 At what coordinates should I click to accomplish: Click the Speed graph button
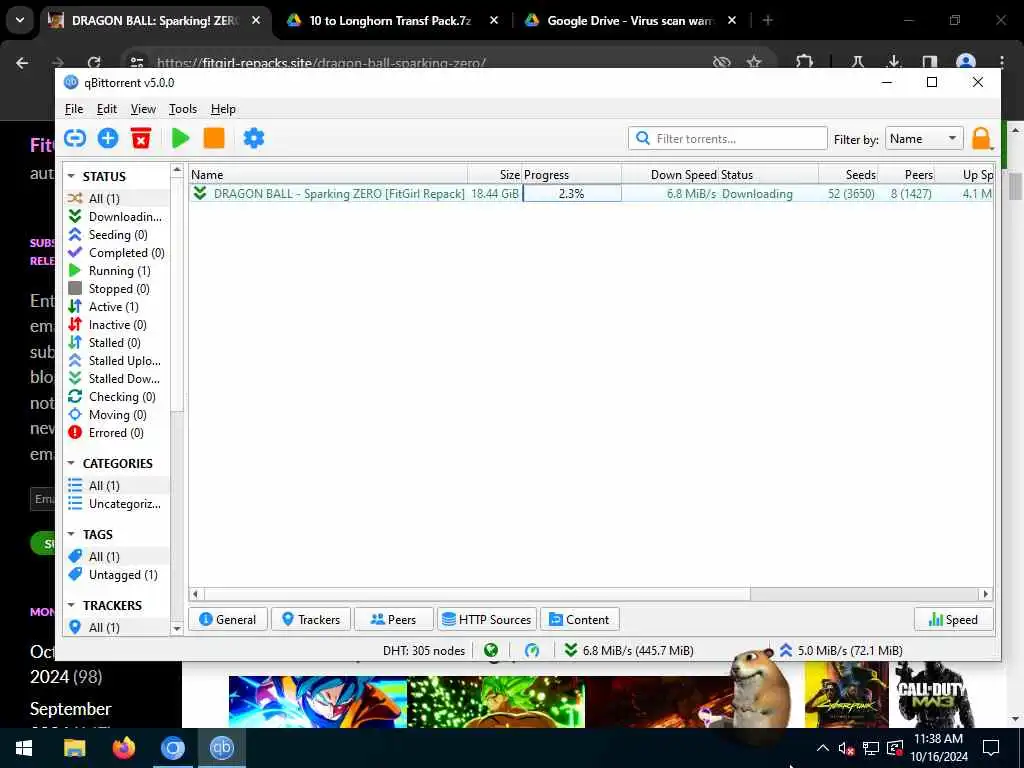coord(953,619)
